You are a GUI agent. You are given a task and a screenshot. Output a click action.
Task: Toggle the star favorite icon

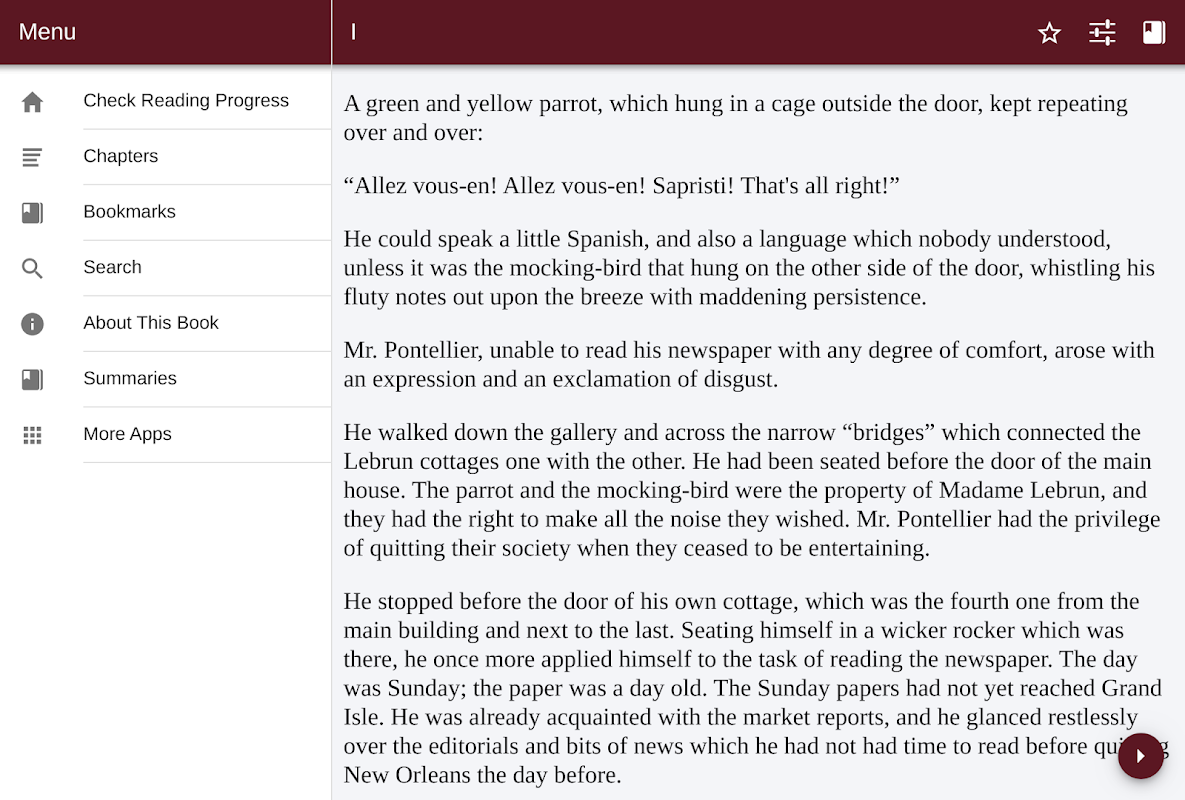pyautogui.click(x=1049, y=32)
